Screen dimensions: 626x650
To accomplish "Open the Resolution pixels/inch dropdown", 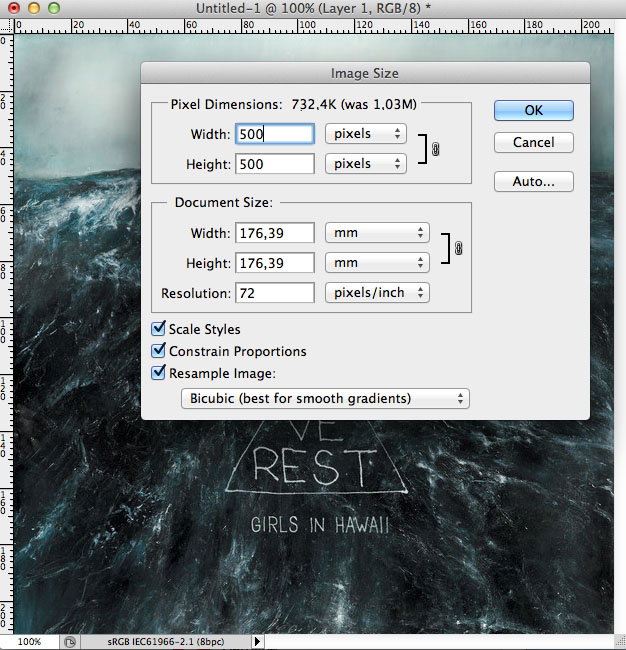I will click(x=377, y=293).
